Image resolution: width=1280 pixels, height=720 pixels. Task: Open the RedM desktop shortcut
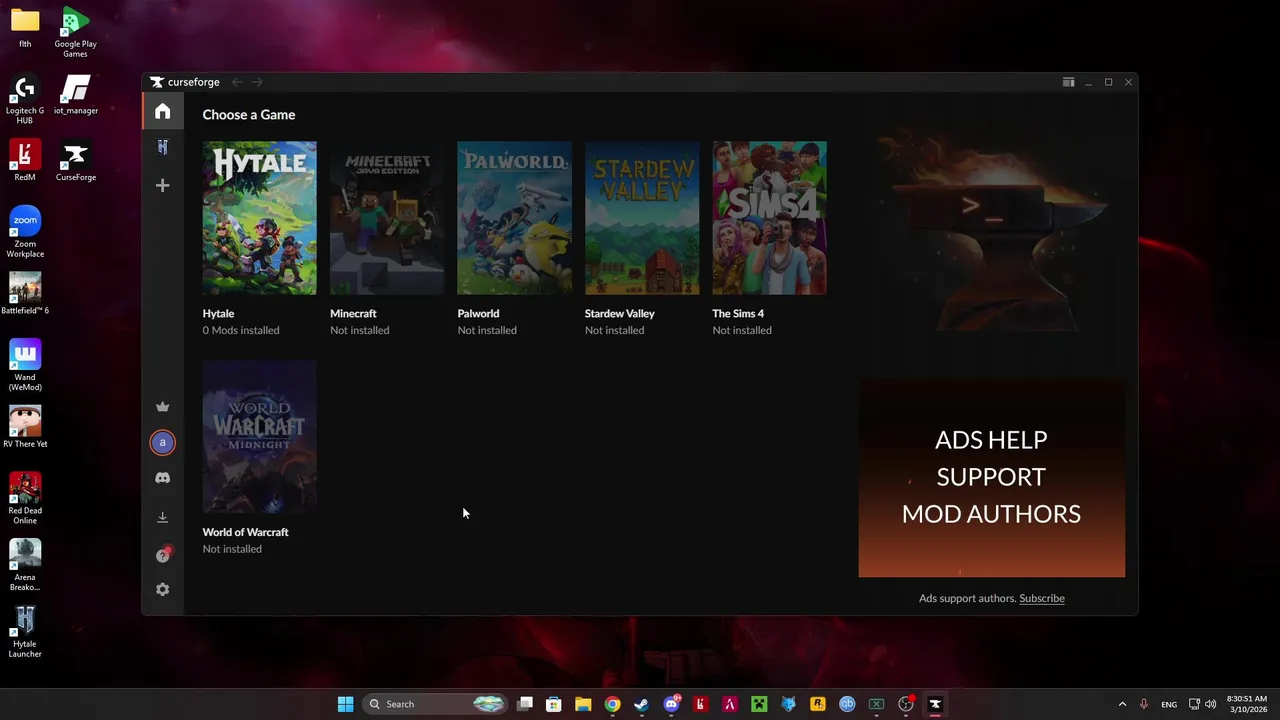tap(25, 161)
